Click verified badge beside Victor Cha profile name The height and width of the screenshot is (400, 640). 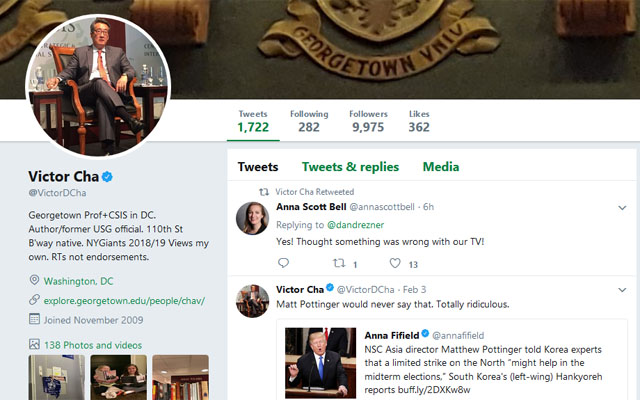click(108, 177)
